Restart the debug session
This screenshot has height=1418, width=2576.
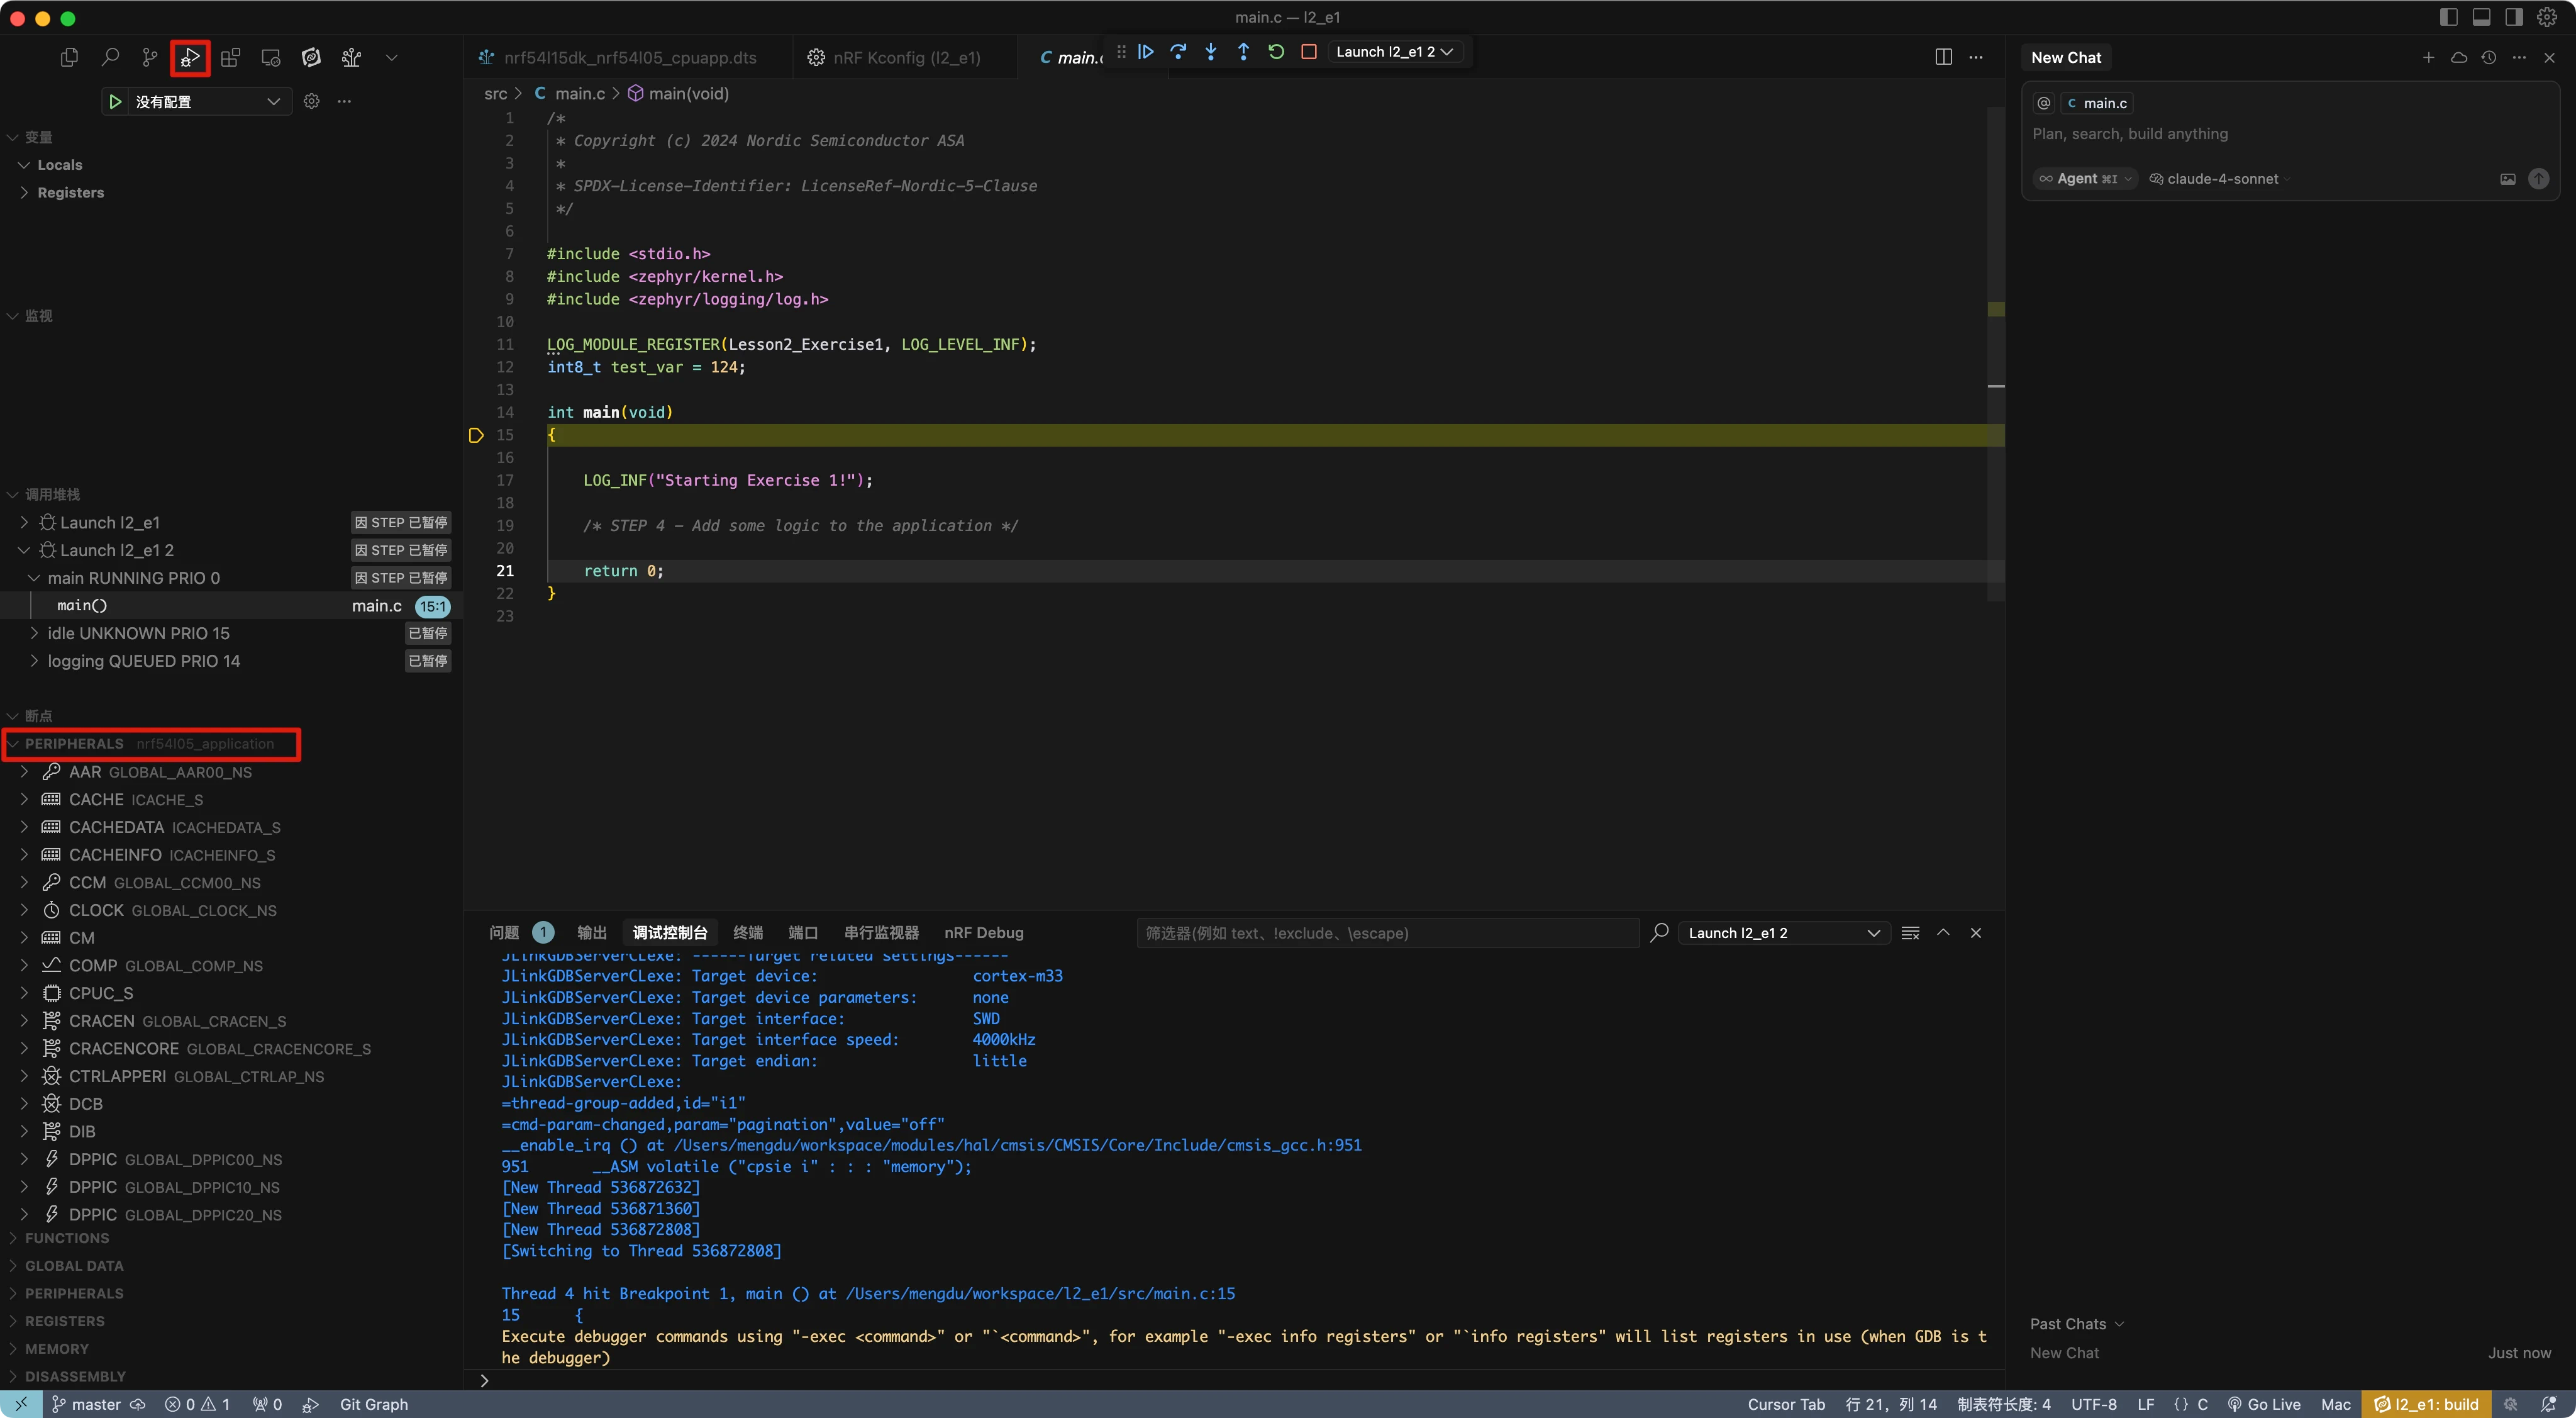pyautogui.click(x=1276, y=52)
